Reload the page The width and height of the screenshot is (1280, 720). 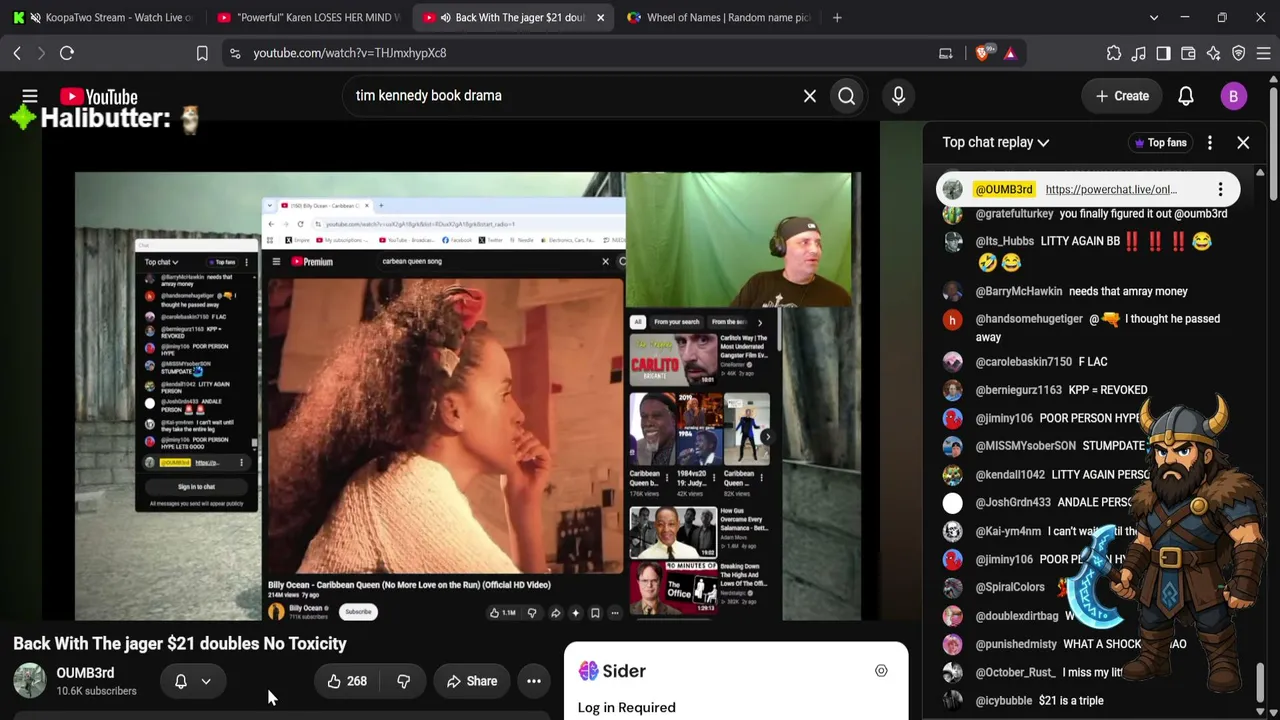point(67,53)
